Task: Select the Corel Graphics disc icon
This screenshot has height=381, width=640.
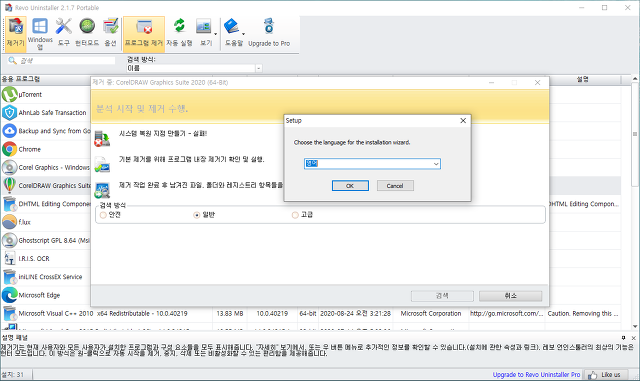Action: (9, 167)
